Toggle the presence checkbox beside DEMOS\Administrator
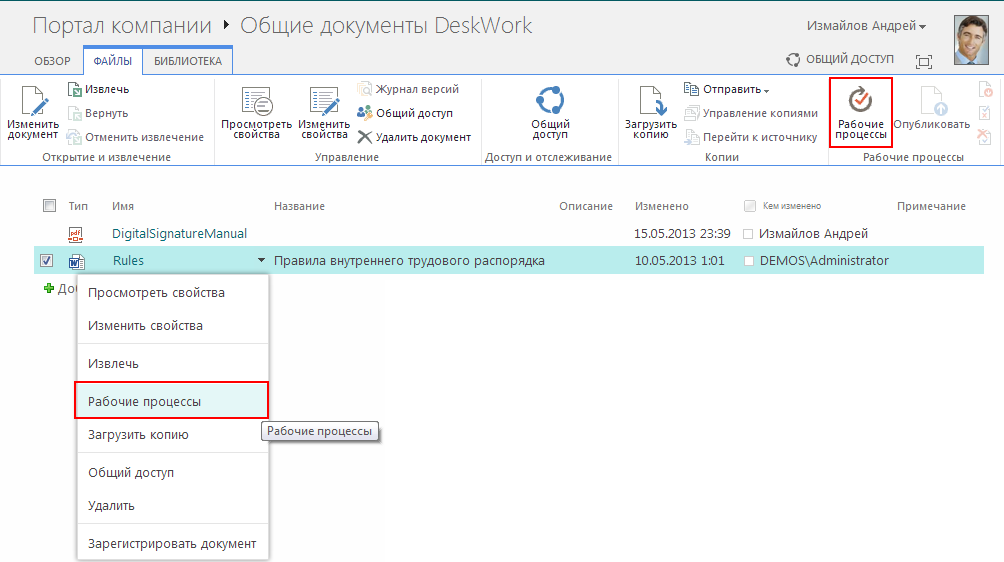This screenshot has height=562, width=1004. [749, 261]
